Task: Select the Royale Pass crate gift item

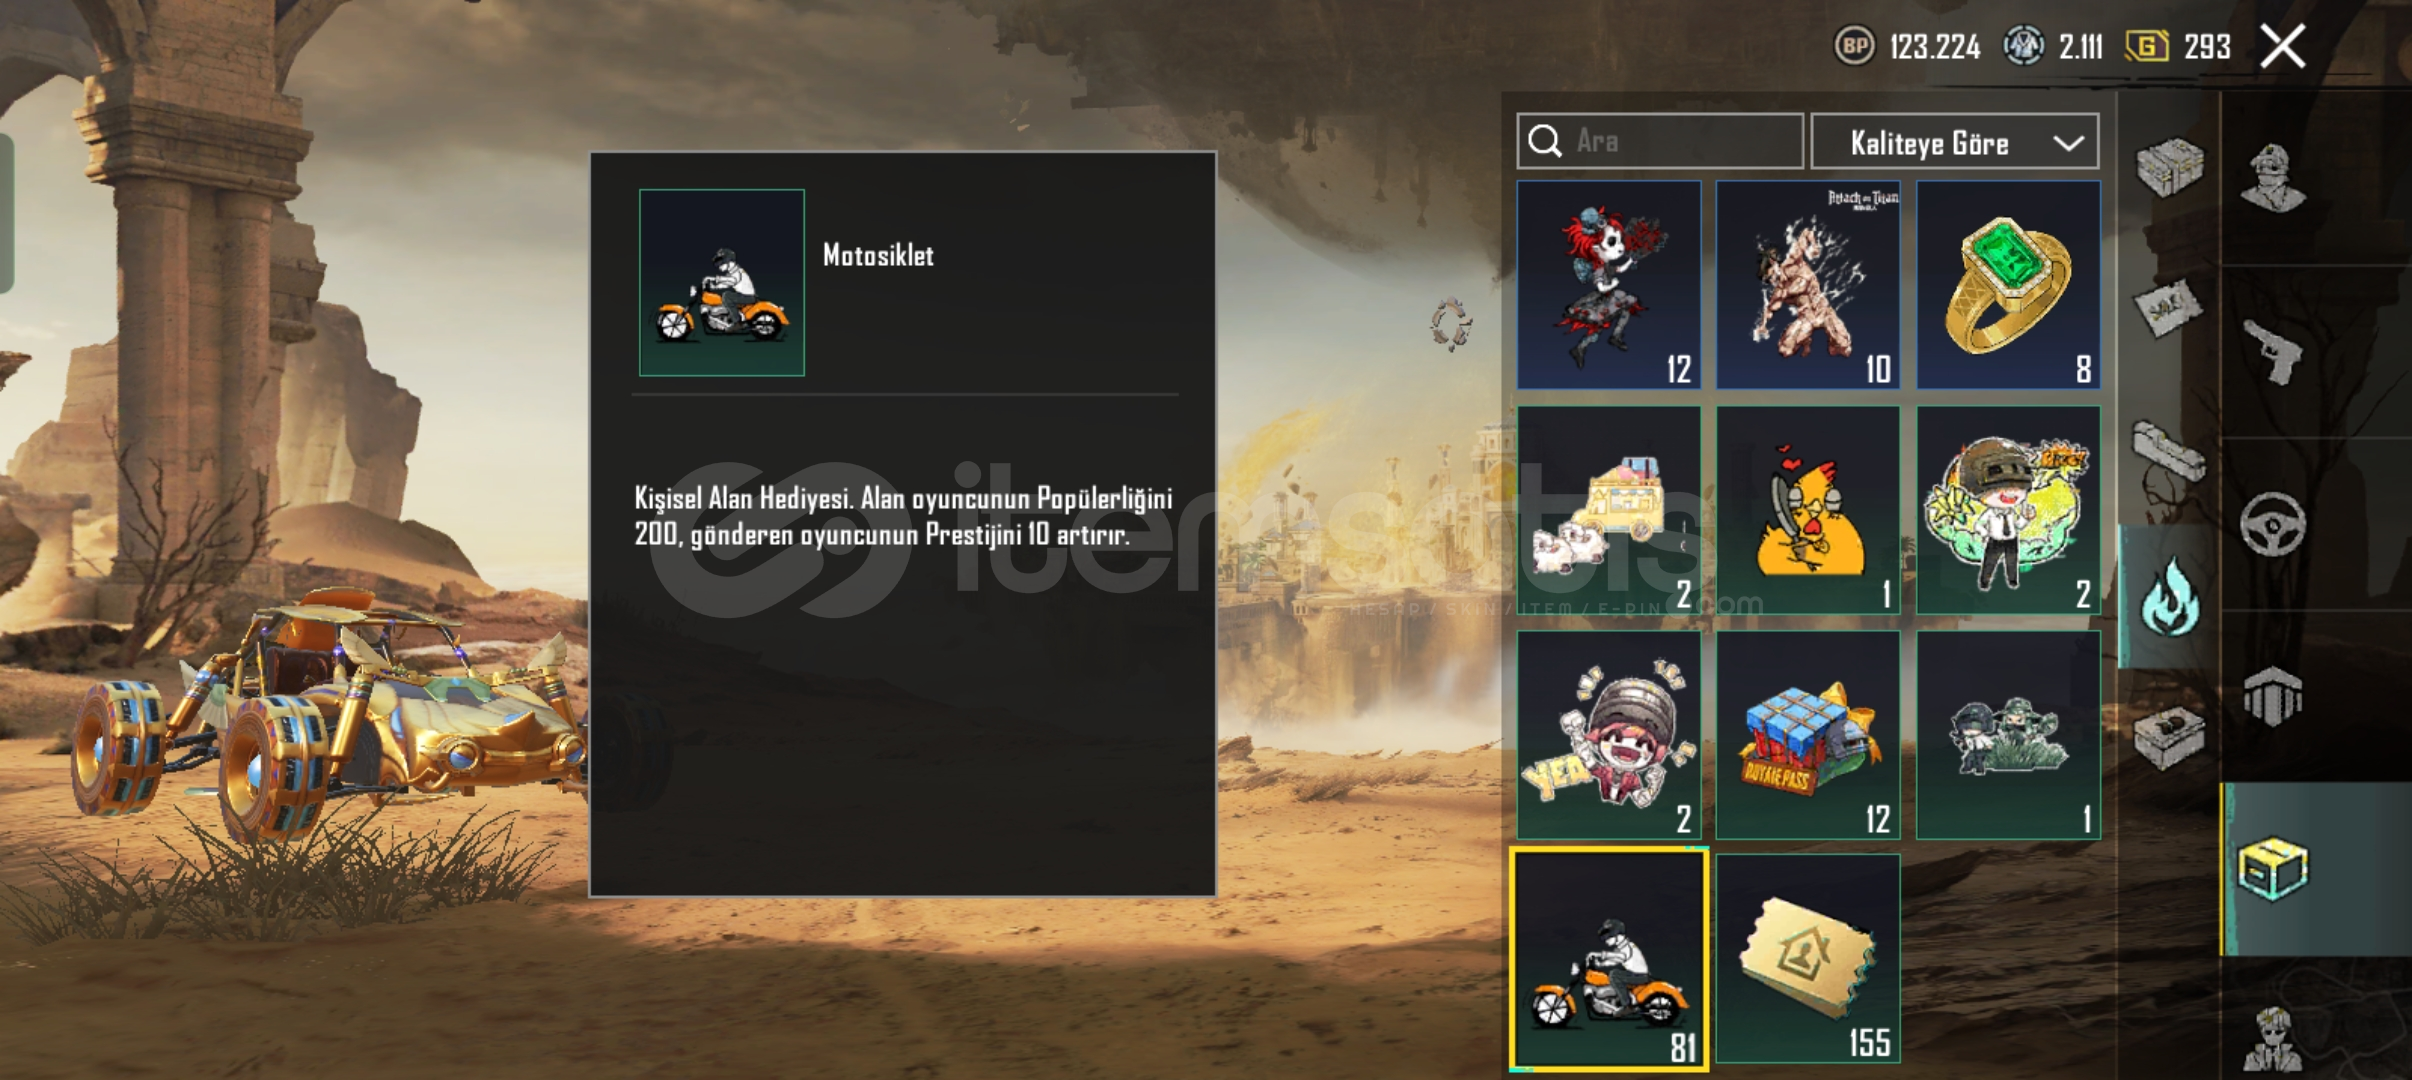Action: (1808, 735)
